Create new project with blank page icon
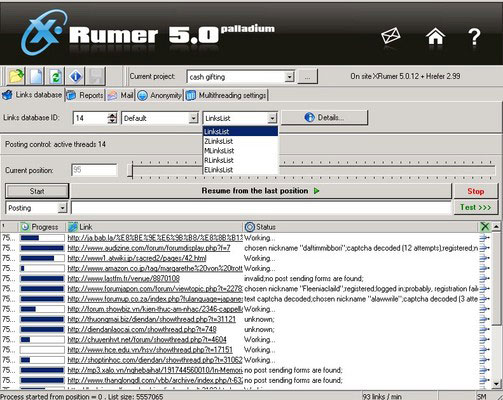503x400 pixels. 36,76
